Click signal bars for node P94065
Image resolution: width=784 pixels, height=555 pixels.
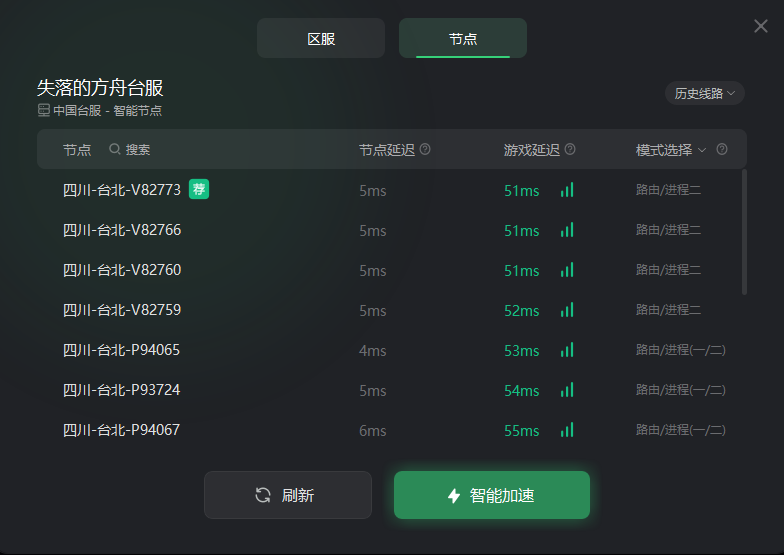pyautogui.click(x=567, y=350)
